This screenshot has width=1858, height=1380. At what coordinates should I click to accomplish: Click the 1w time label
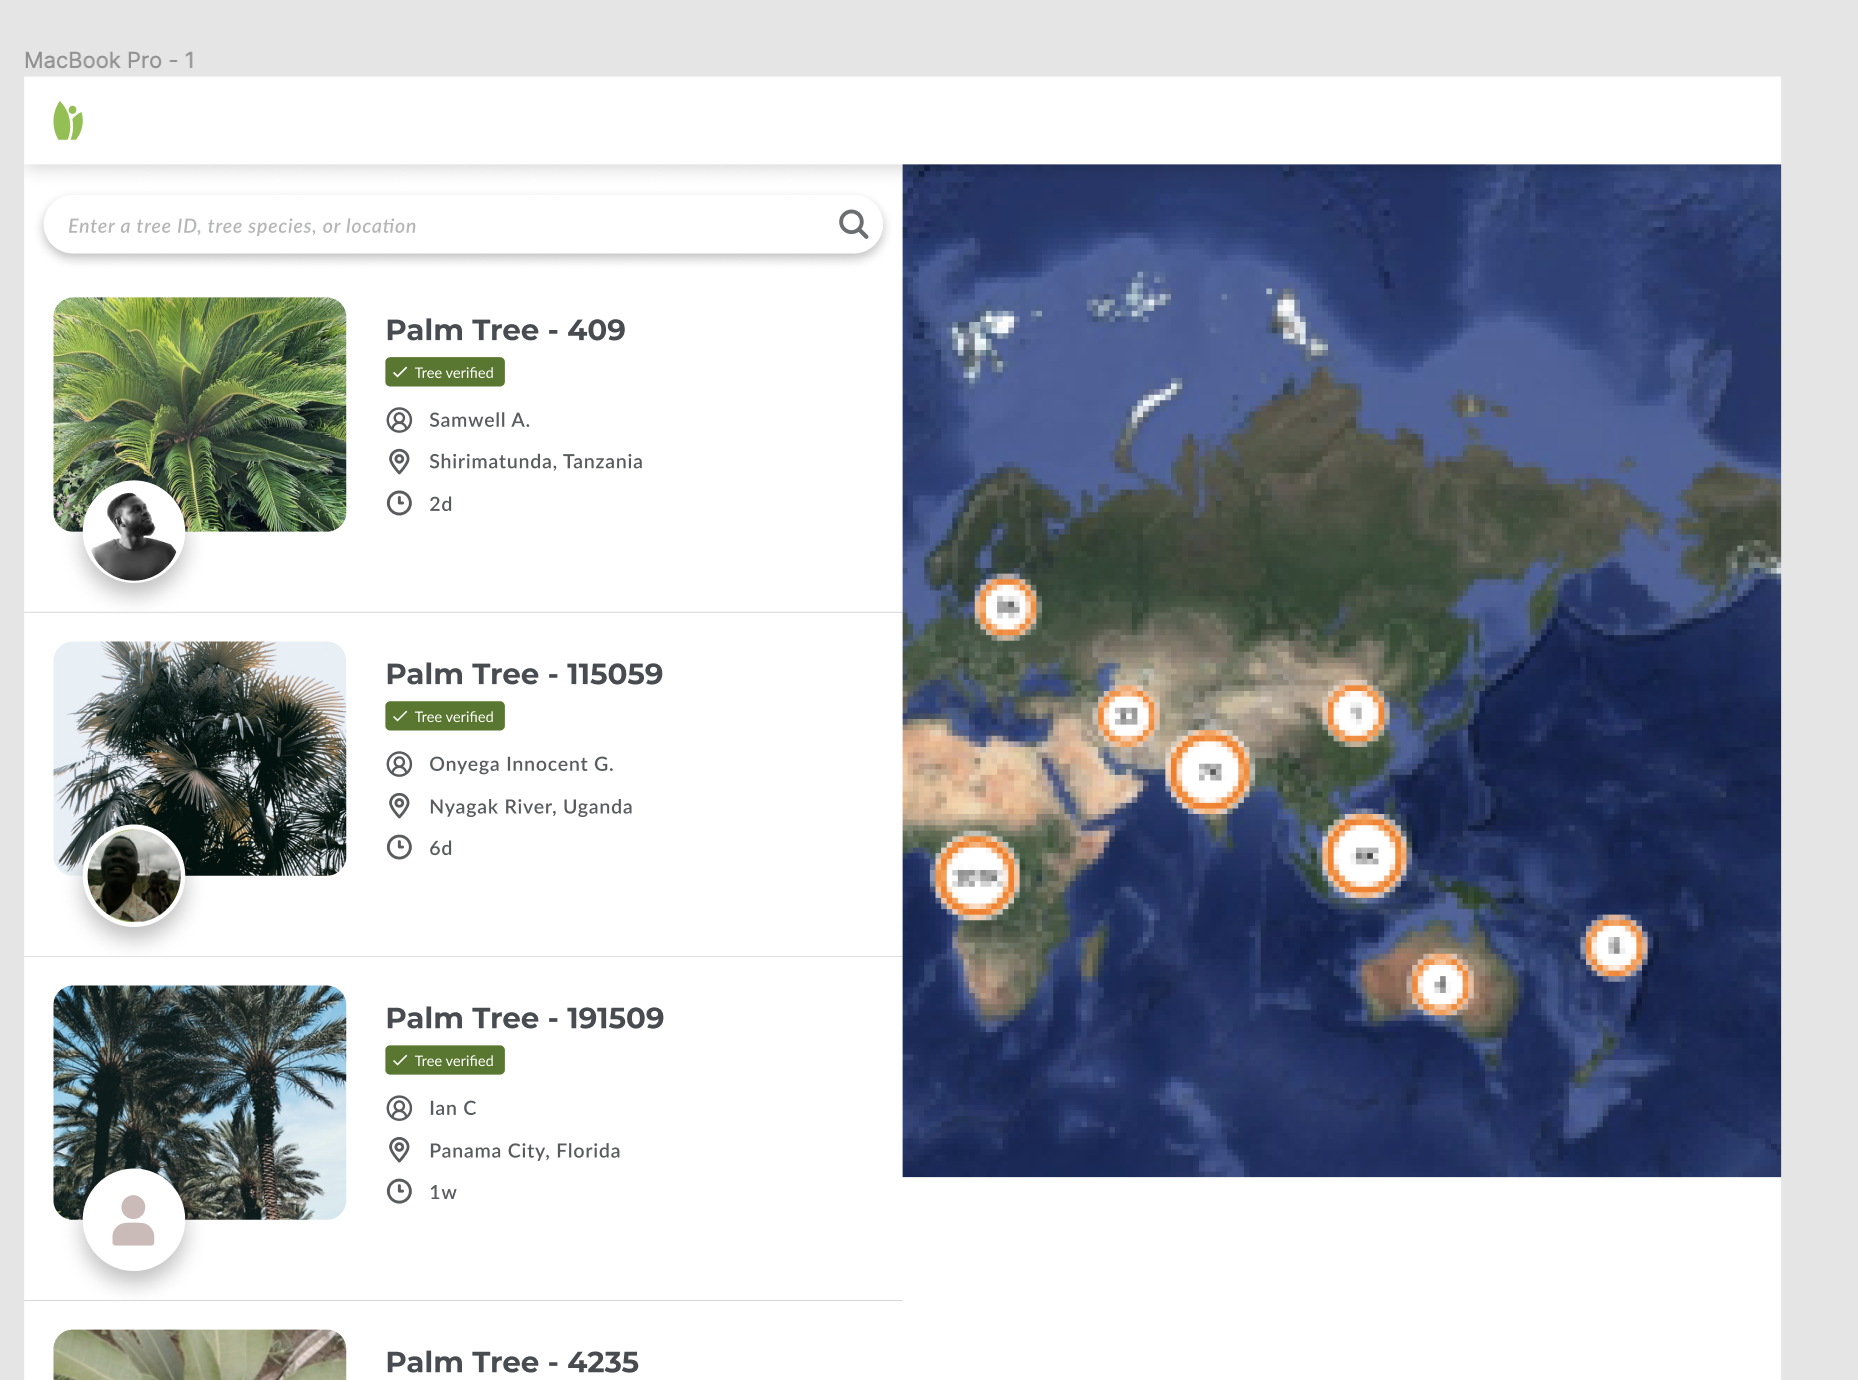tap(443, 1192)
